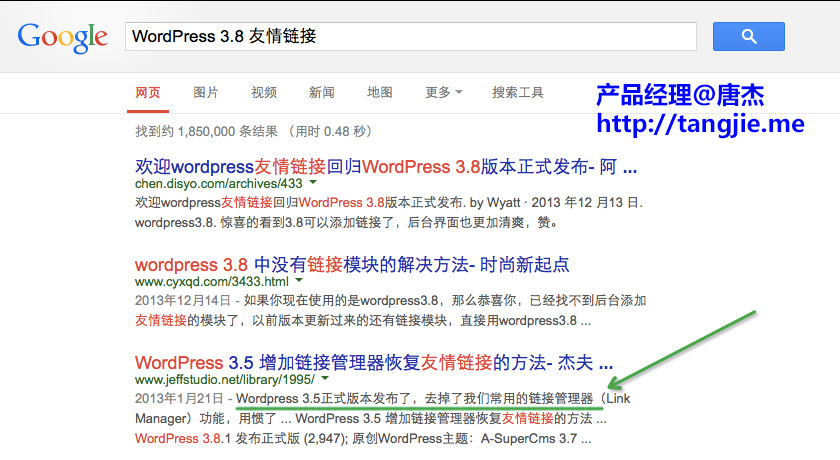Image resolution: width=840 pixels, height=460 pixels.
Task: Focus the search box containing WordPress 3.8 友情链接
Action: click(x=411, y=36)
